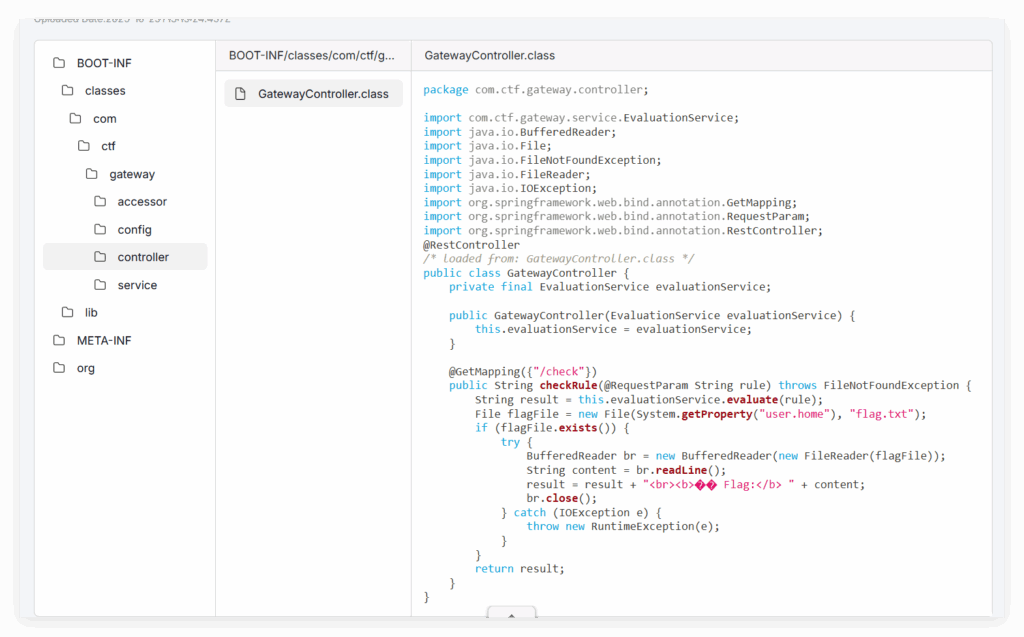Screen dimensions: 1024x637
Task: Click the META-INF folder icon
Action: click(x=59, y=341)
